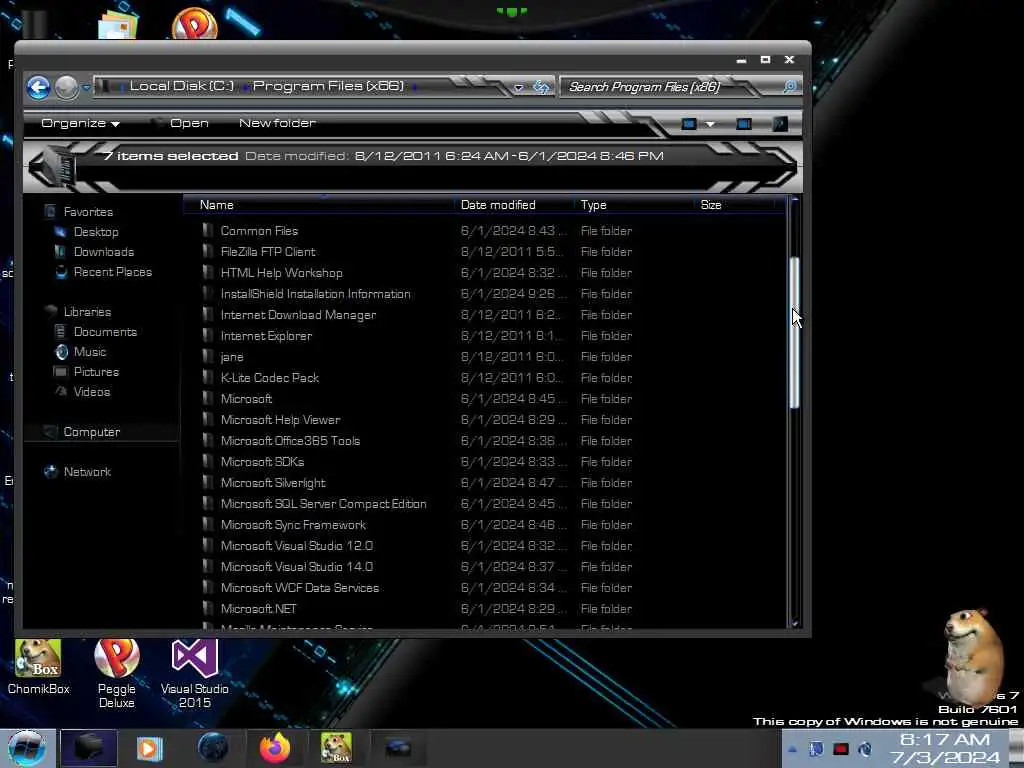Select Documents library
The height and width of the screenshot is (768, 1024).
tap(104, 332)
